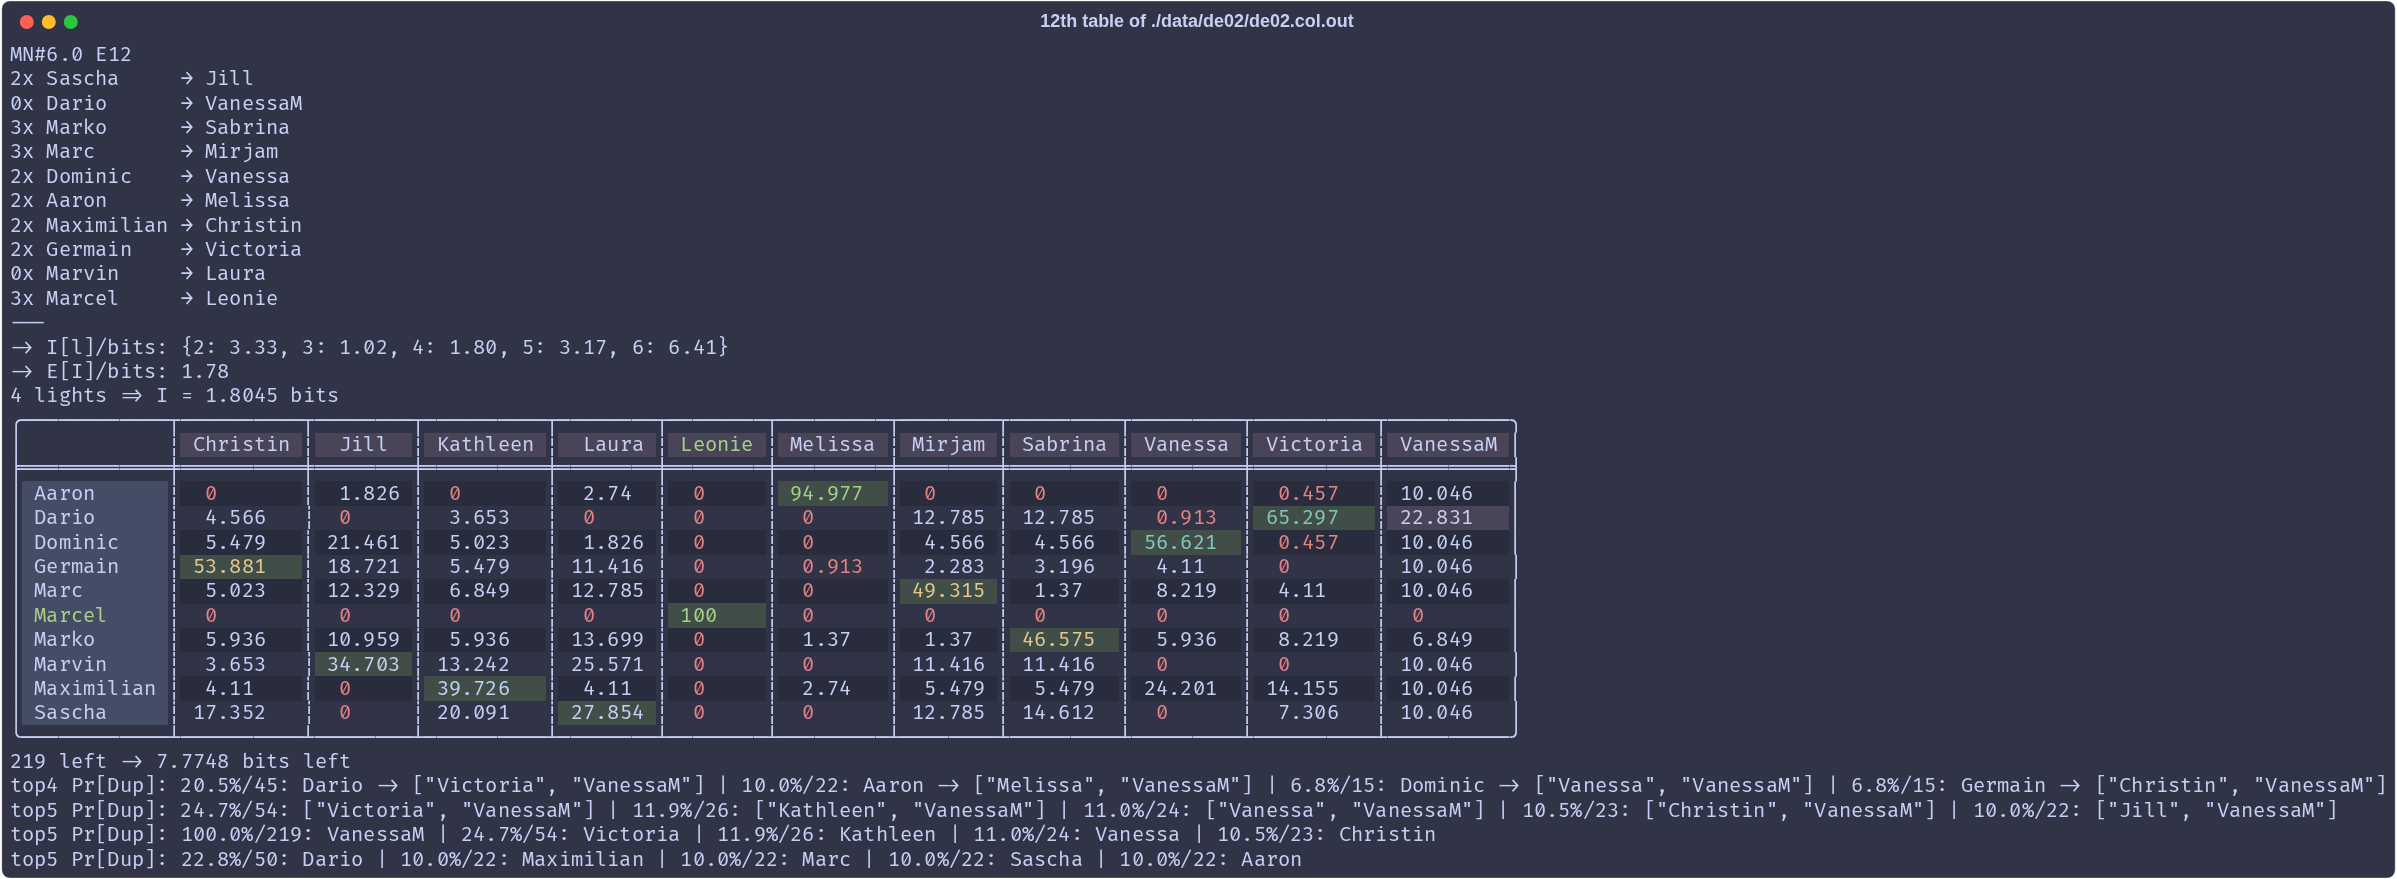Viewport: 2397px width, 879px height.
Task: Click the green Leonie column header
Action: pyautogui.click(x=717, y=444)
